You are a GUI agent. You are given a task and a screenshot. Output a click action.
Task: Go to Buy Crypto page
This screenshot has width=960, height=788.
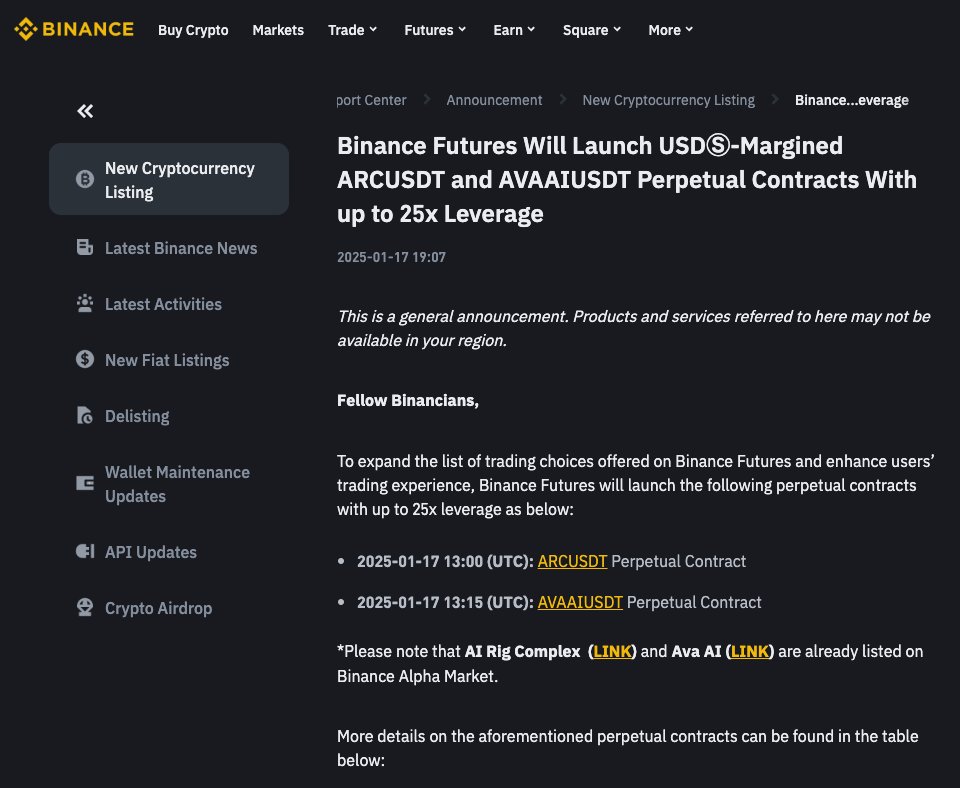coord(193,30)
